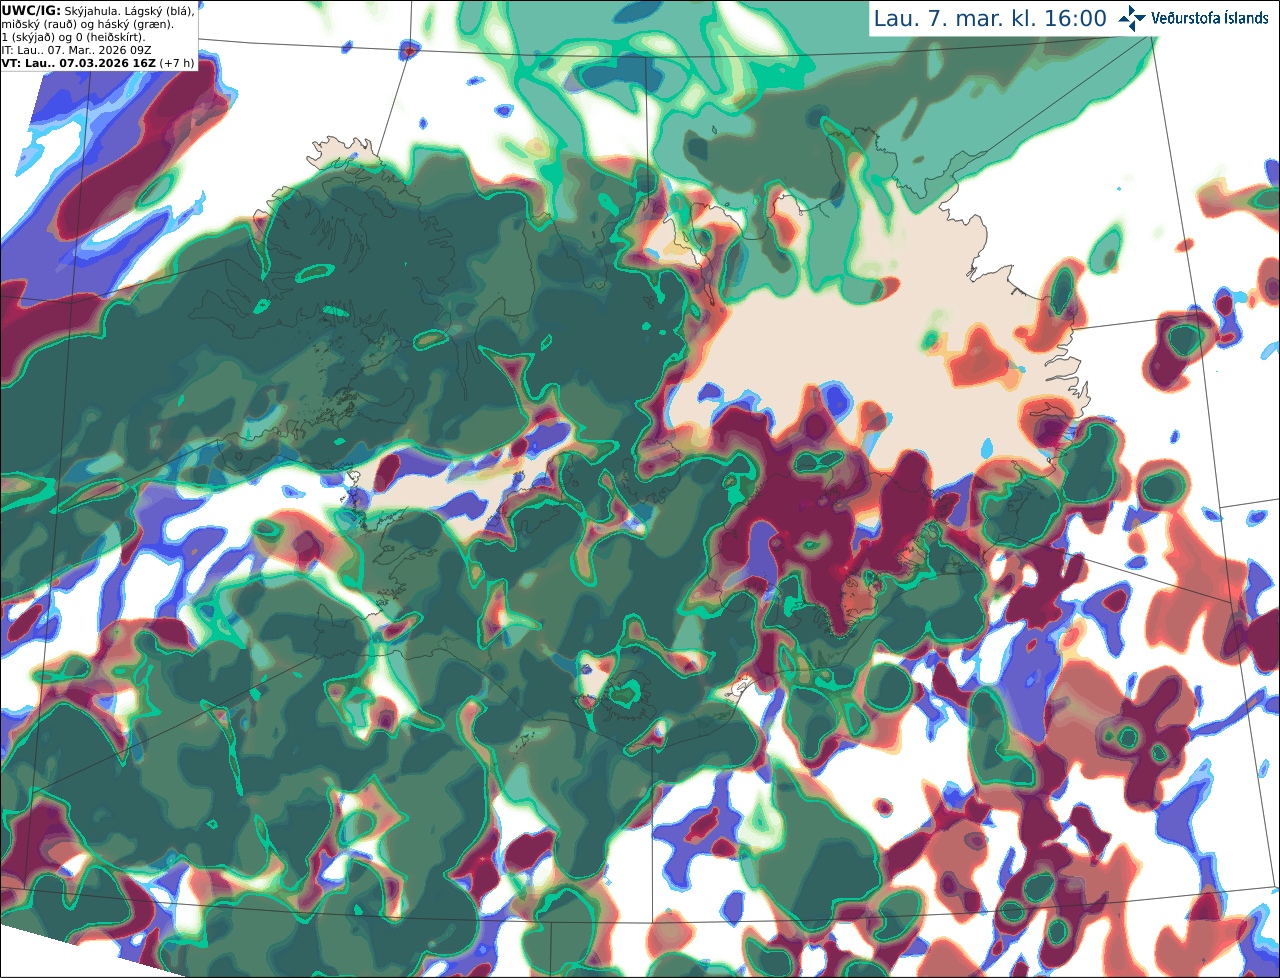The image size is (1280, 978).
Task: Click the 'miðský (rauð) og háský (græn).' legend line
Action: [x=87, y=24]
